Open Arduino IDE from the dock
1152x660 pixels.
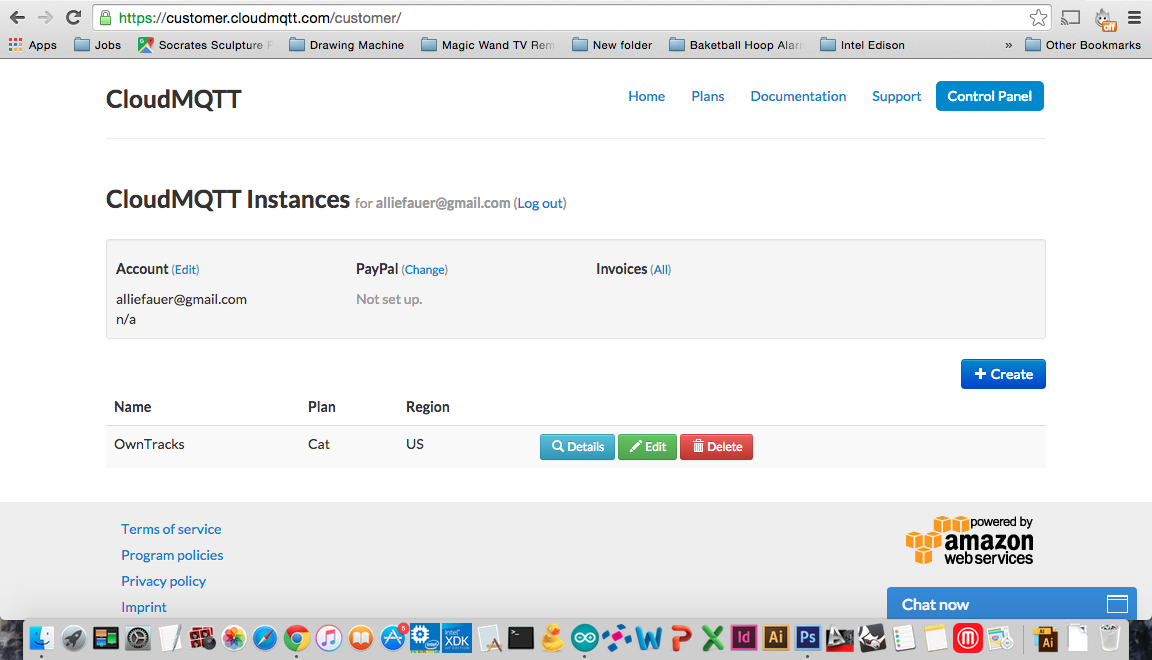(585, 638)
